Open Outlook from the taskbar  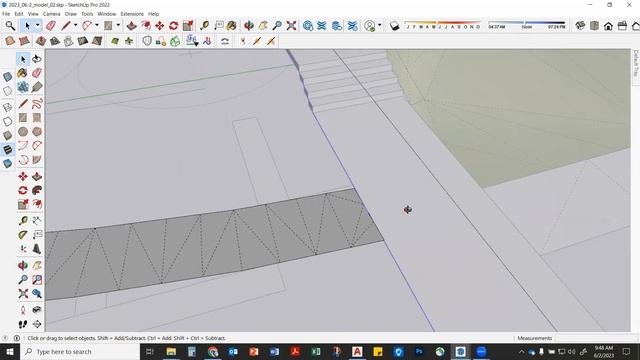tap(233, 351)
